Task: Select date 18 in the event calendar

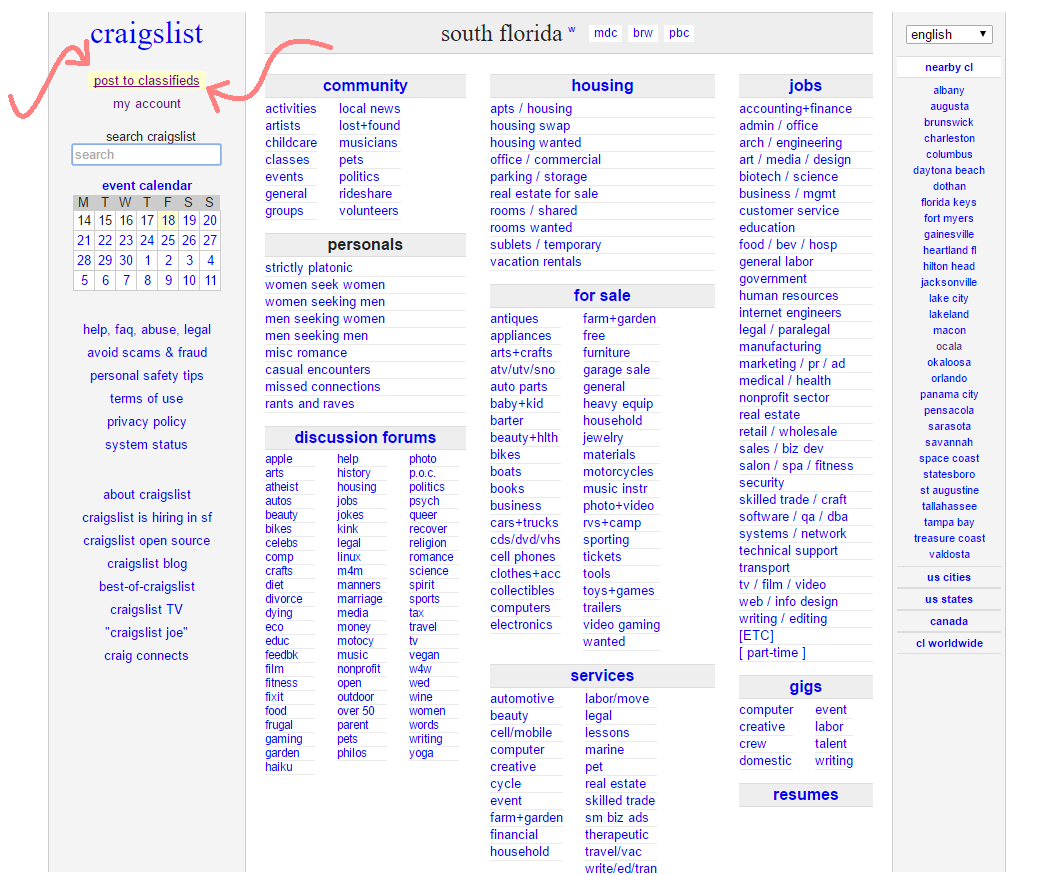Action: tap(168, 220)
